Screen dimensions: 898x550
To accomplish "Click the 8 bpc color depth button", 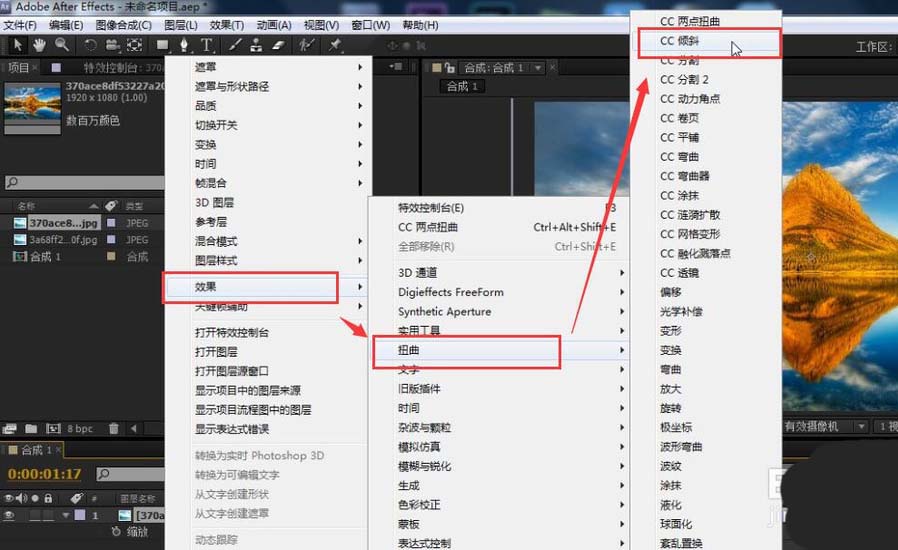I will [80, 429].
